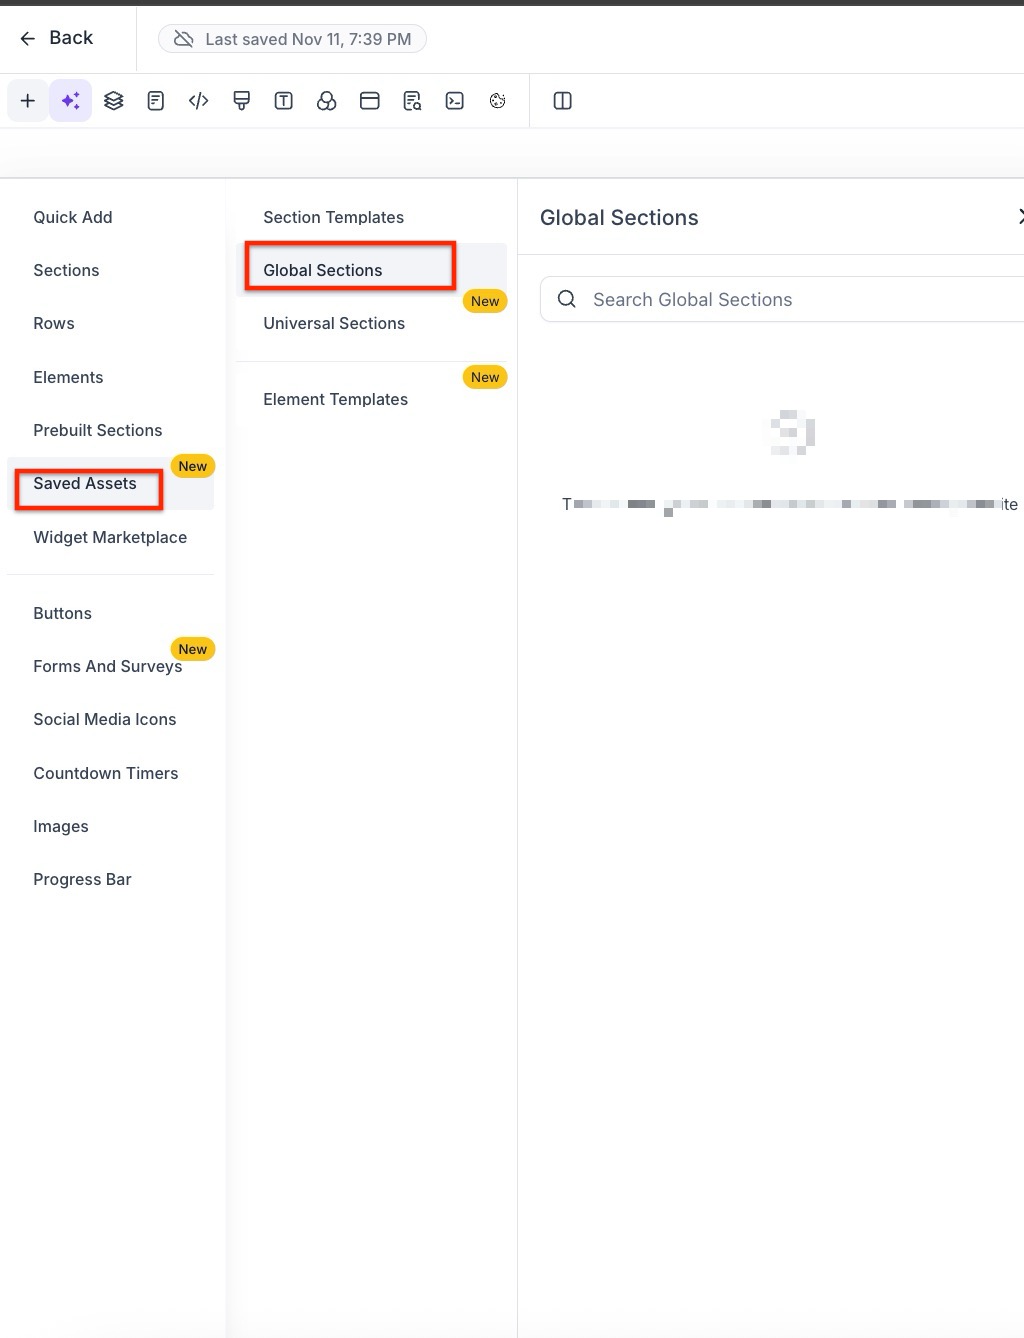Focus the Search Global Sections field

pos(782,299)
